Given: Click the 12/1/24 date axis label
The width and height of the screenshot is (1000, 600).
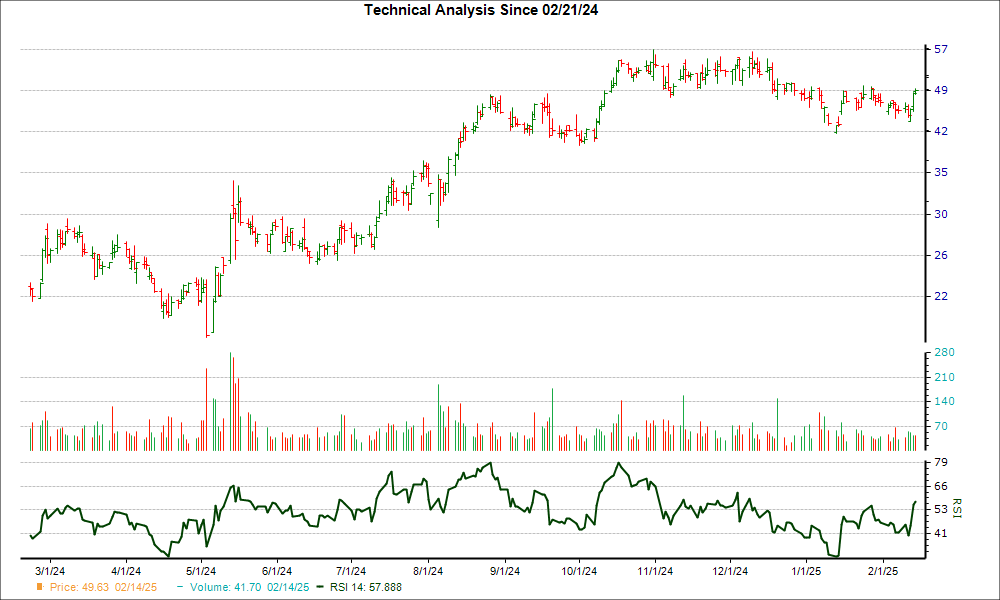Looking at the screenshot, I should tap(730, 571).
